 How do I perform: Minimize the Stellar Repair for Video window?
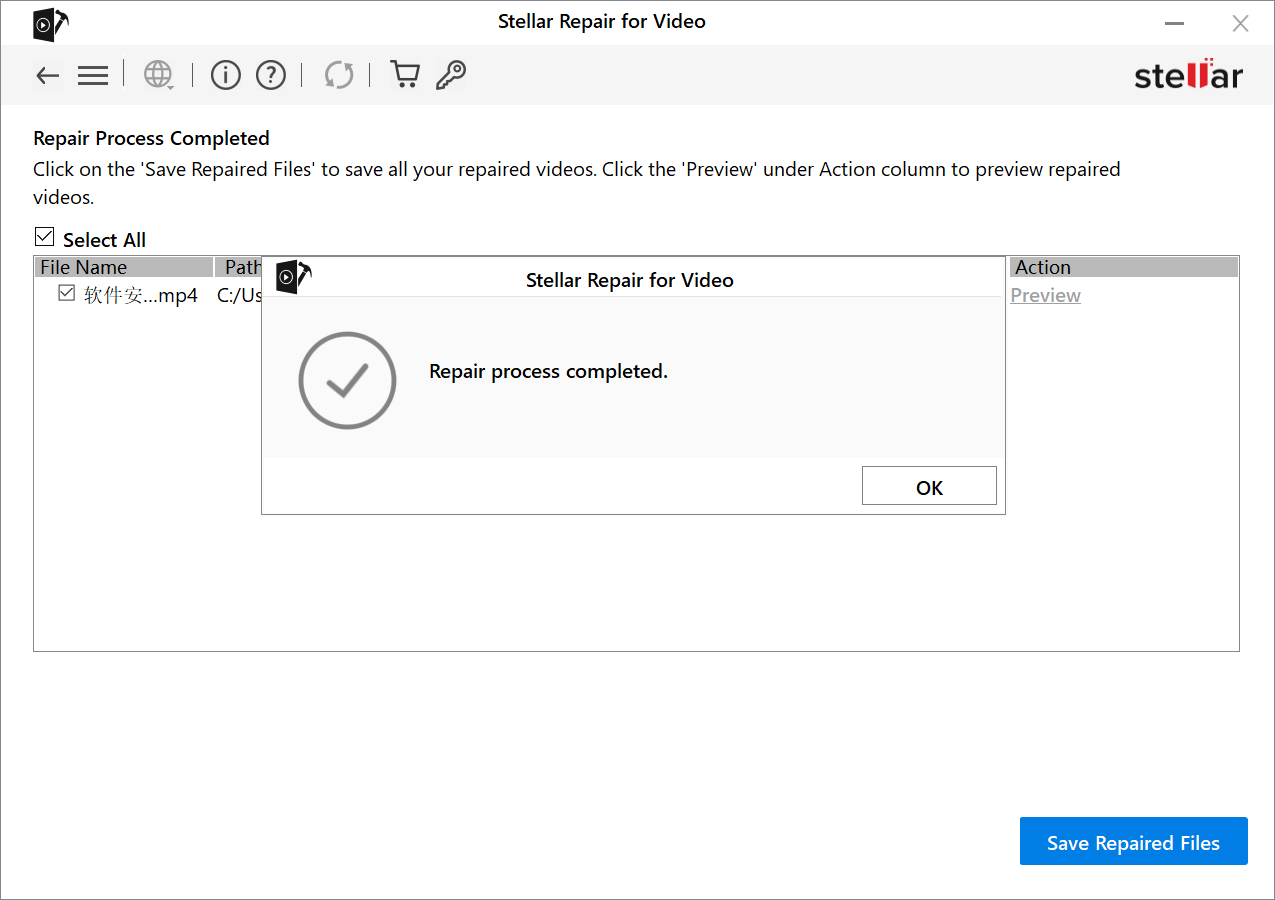point(1174,23)
